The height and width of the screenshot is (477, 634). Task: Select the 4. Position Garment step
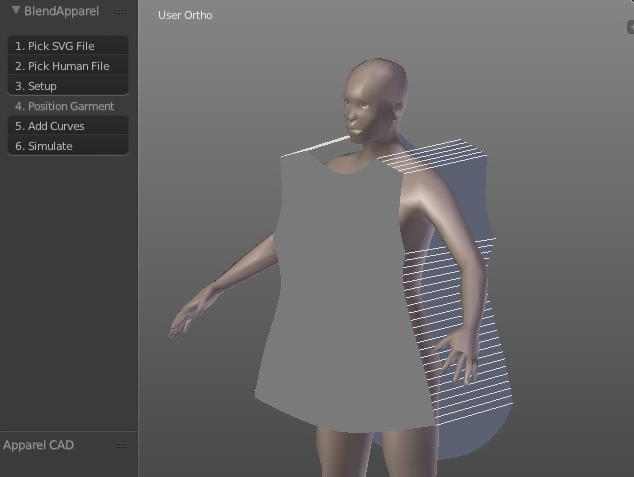point(68,106)
